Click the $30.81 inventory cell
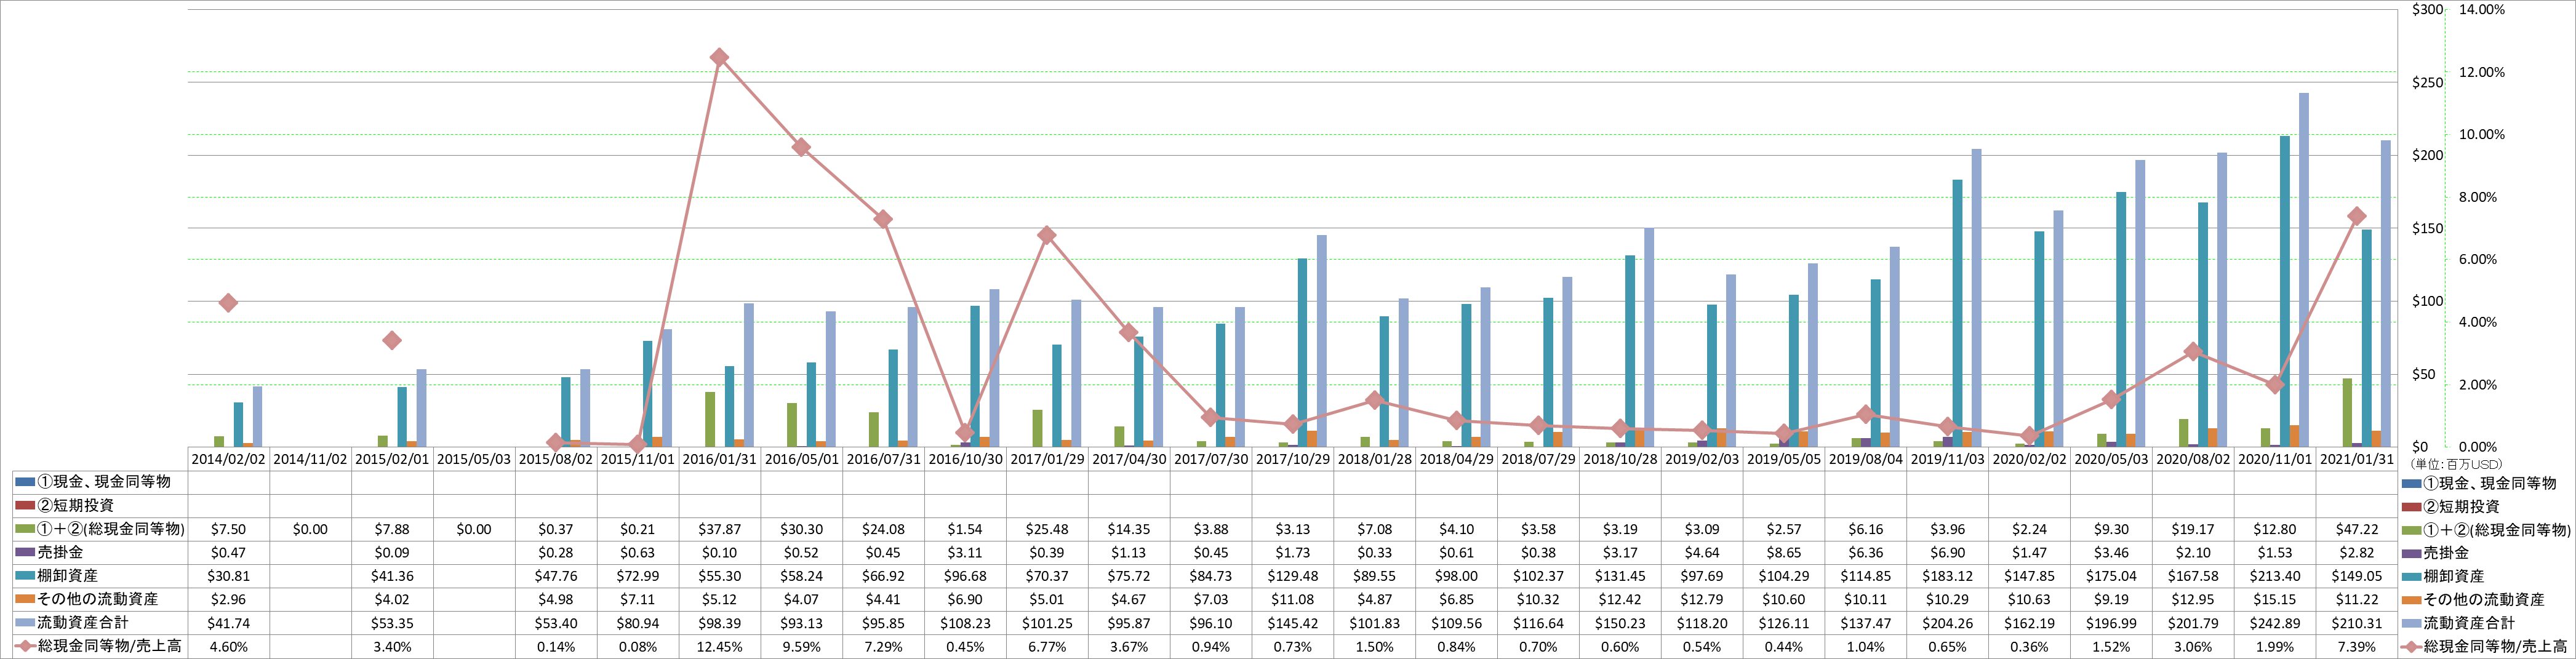 tap(228, 576)
